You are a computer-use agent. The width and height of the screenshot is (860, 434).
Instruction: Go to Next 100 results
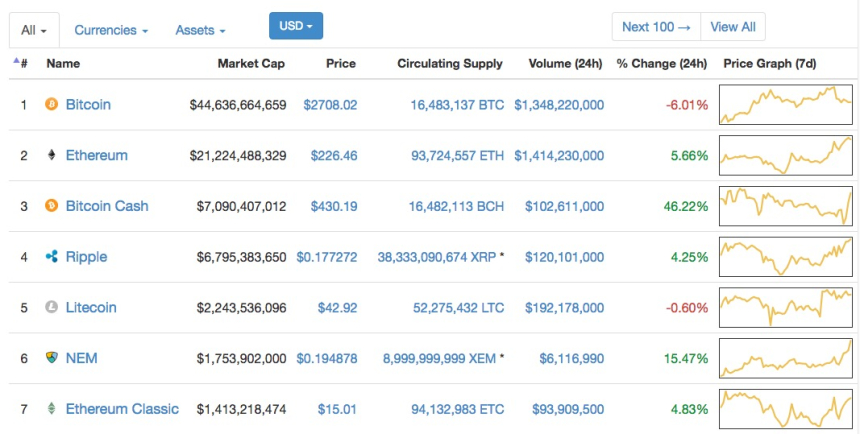(656, 27)
